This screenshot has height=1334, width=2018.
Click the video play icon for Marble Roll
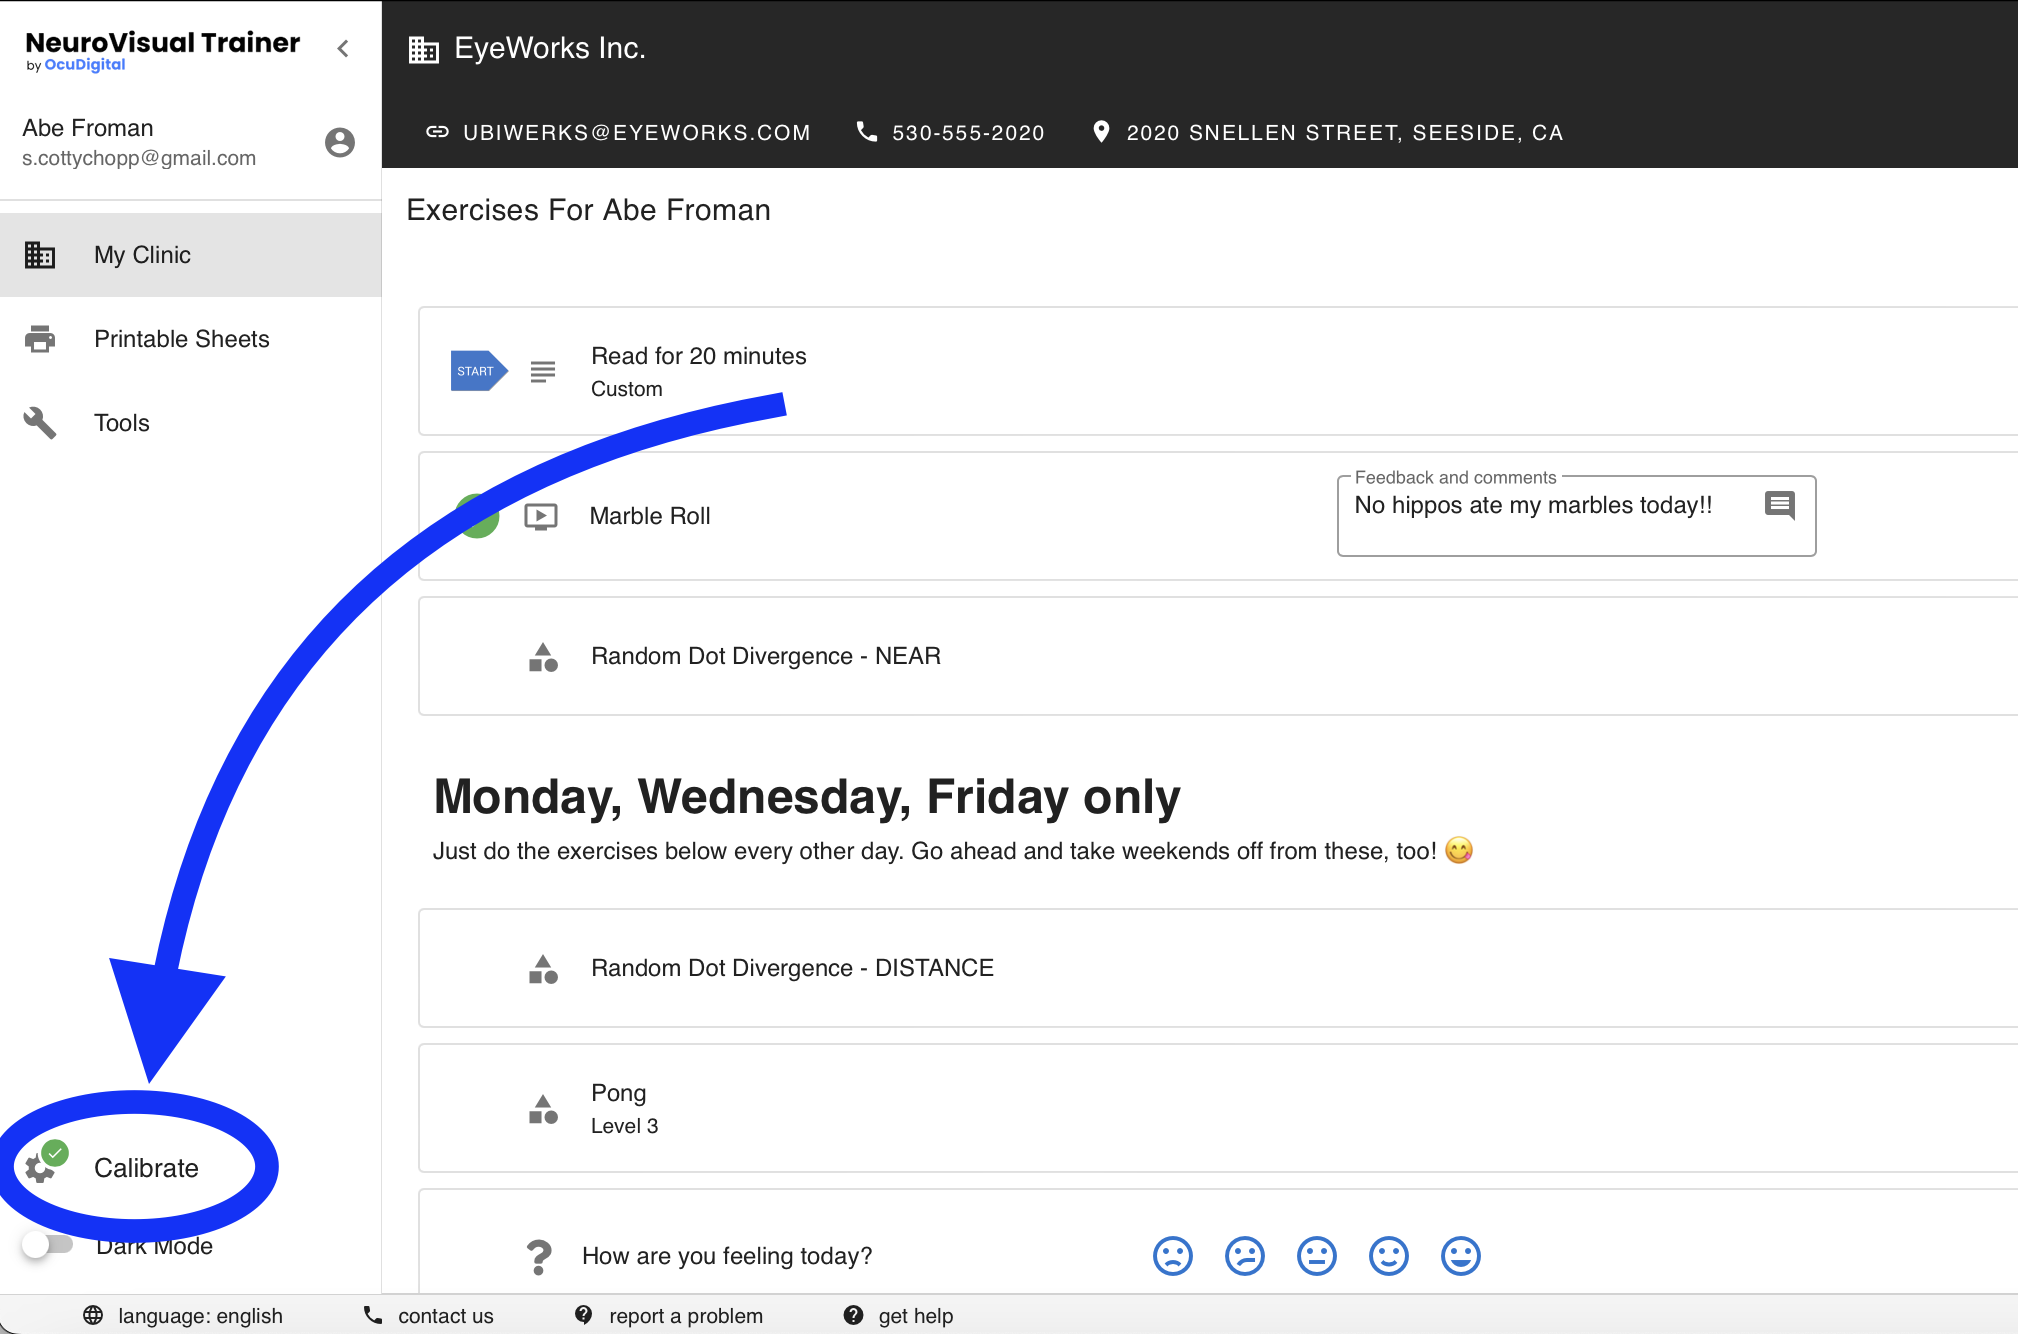(x=541, y=516)
